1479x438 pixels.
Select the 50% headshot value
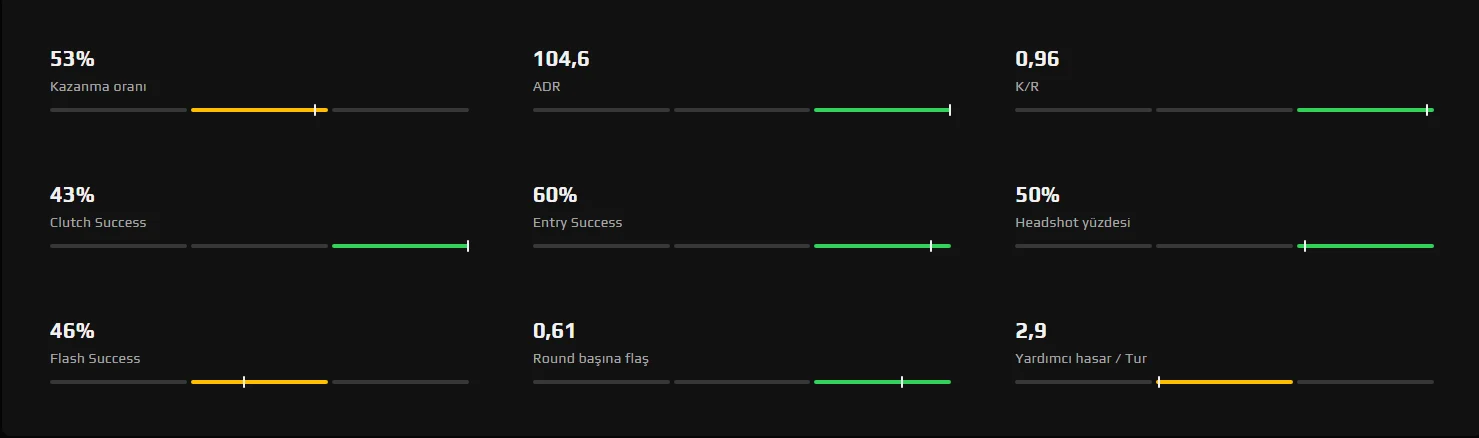1037,195
